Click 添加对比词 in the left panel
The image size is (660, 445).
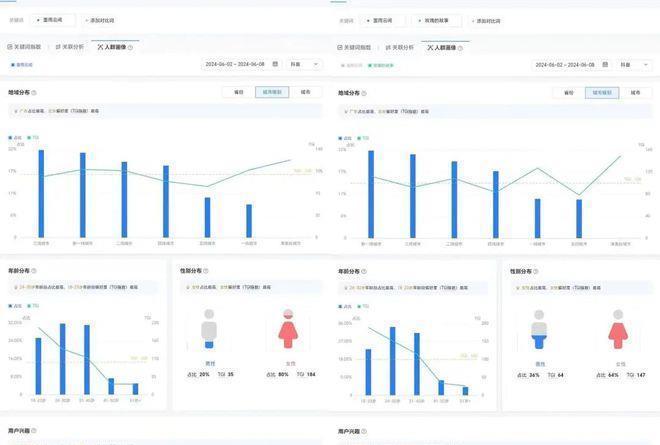pyautogui.click(x=102, y=19)
